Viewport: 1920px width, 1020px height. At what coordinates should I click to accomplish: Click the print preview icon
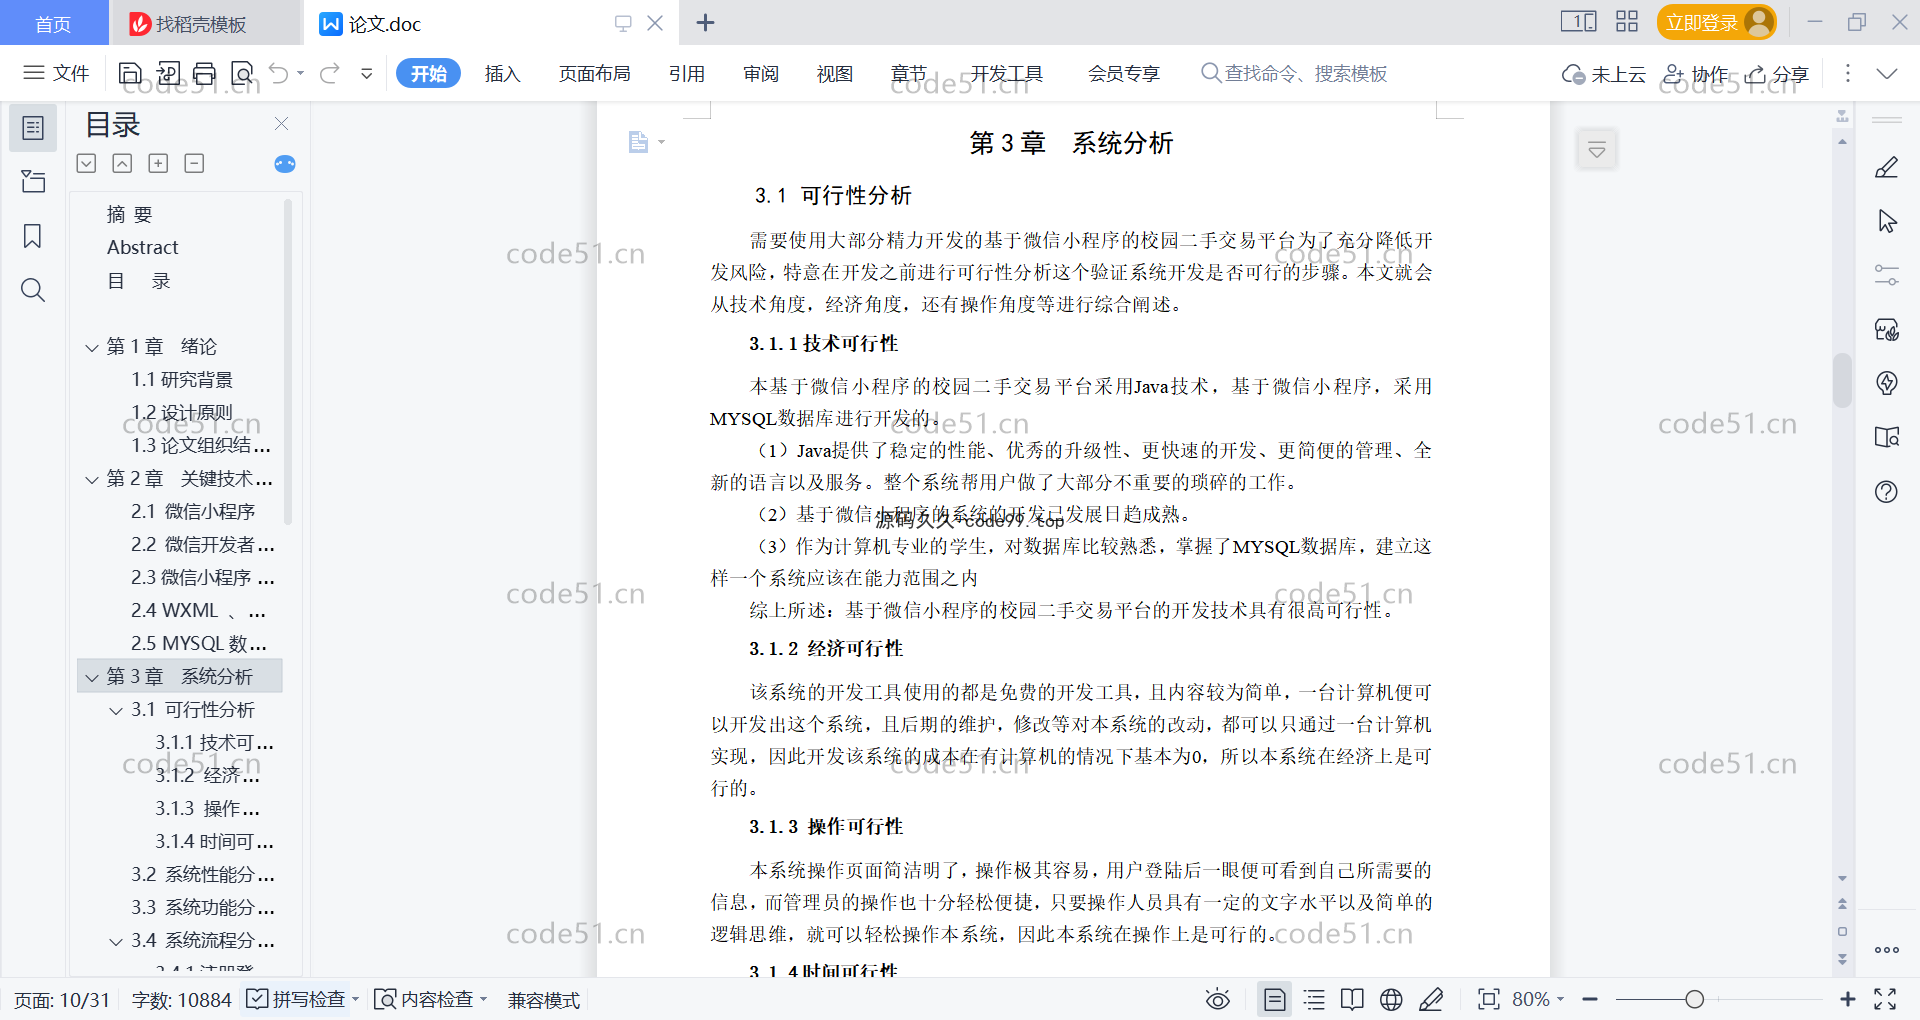tap(242, 73)
